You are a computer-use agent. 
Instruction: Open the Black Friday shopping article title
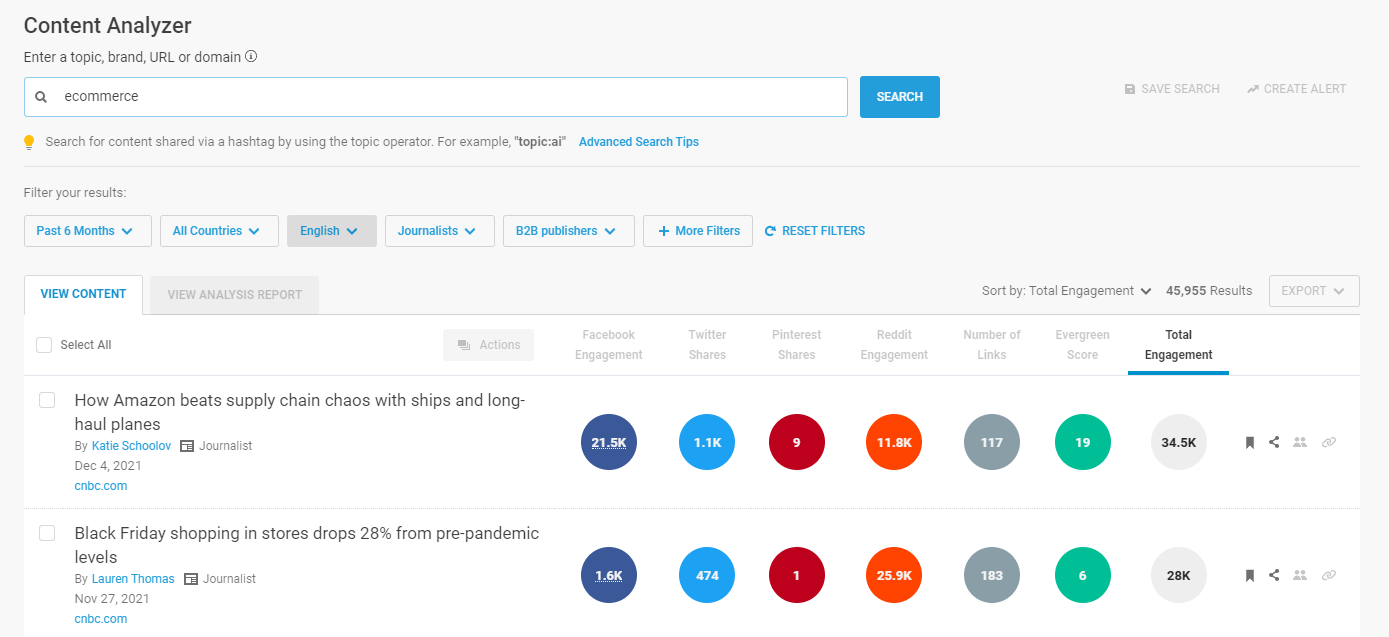tap(307, 545)
